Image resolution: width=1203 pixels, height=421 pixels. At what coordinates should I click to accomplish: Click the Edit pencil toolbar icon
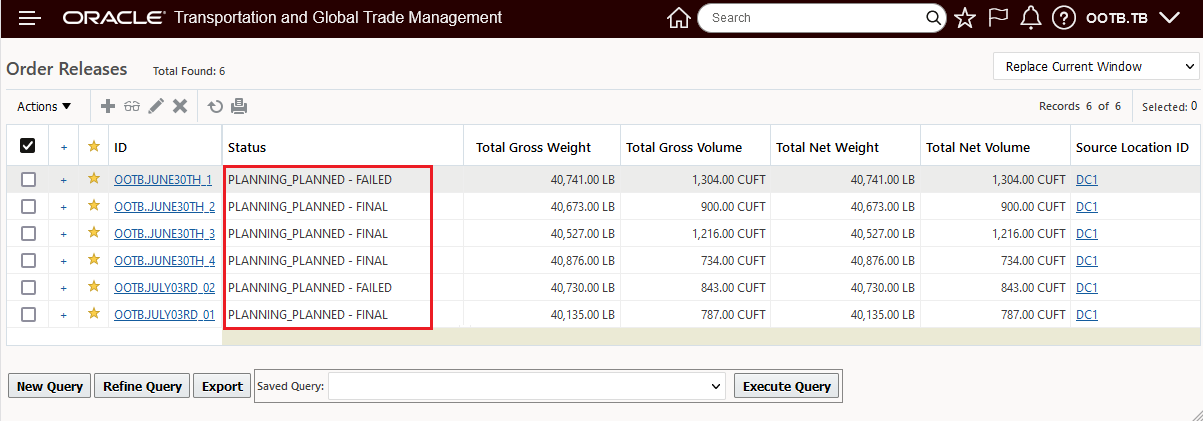(156, 106)
